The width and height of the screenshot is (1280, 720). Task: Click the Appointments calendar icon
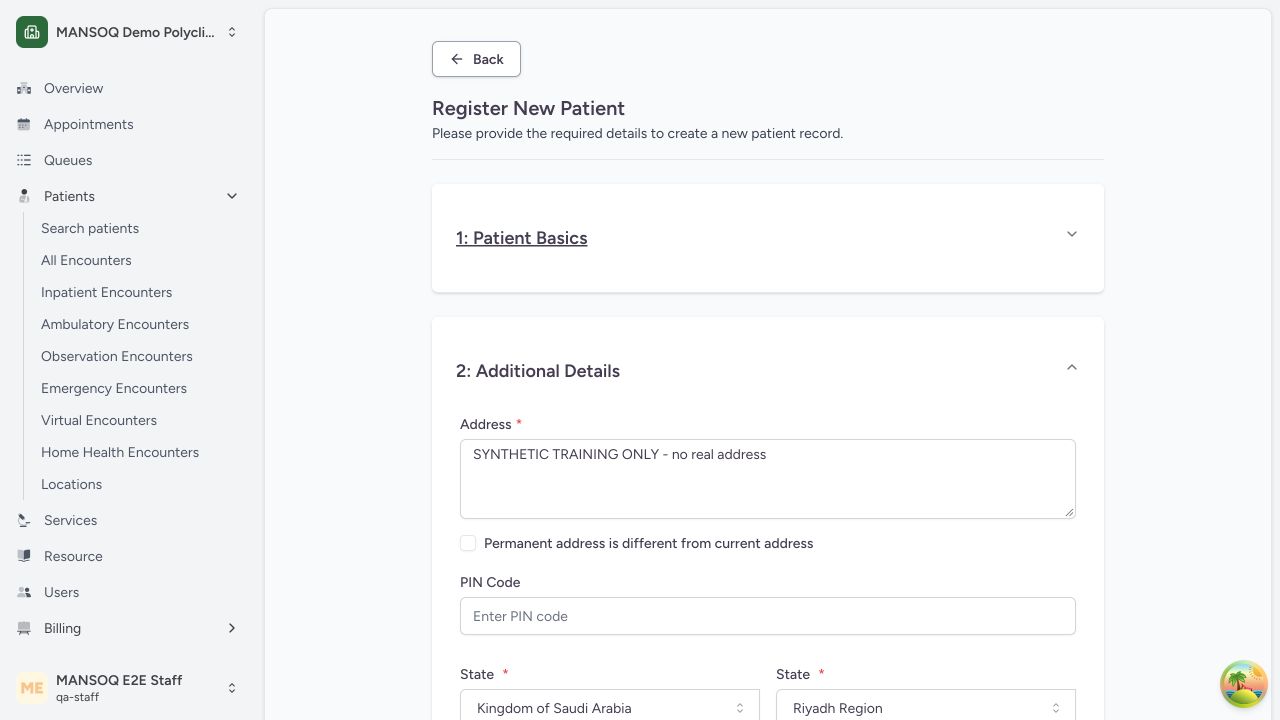pos(24,124)
